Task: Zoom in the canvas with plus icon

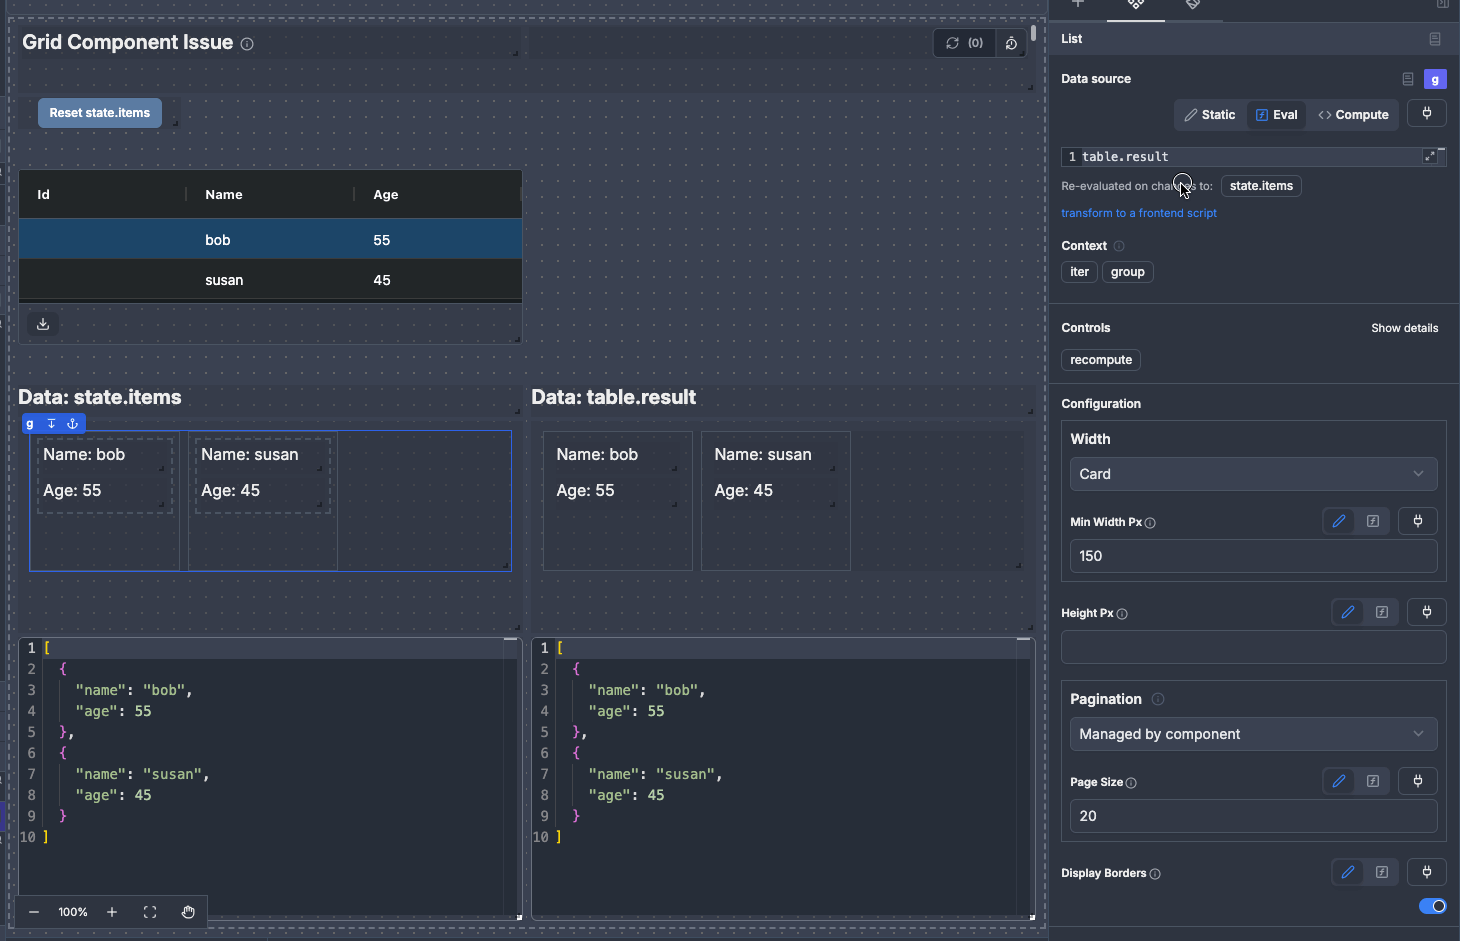Action: point(112,912)
